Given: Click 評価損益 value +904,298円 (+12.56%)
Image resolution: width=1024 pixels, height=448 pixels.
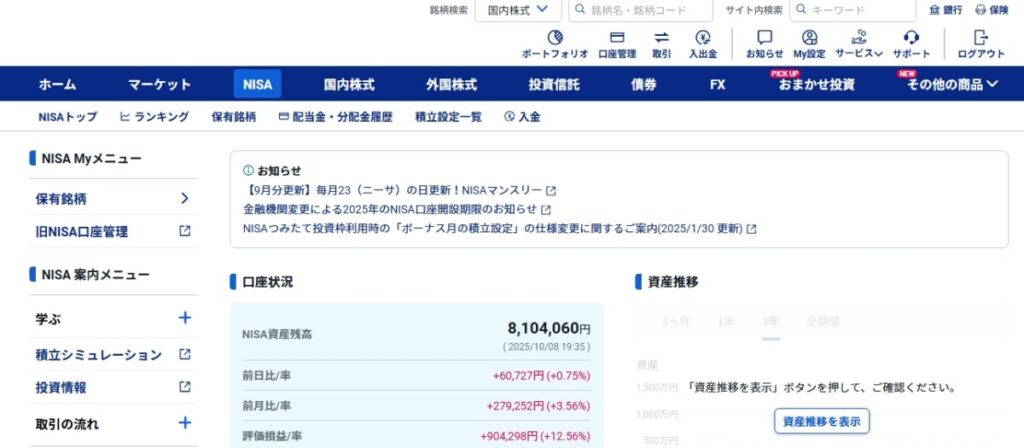Looking at the screenshot, I should click(x=535, y=436).
